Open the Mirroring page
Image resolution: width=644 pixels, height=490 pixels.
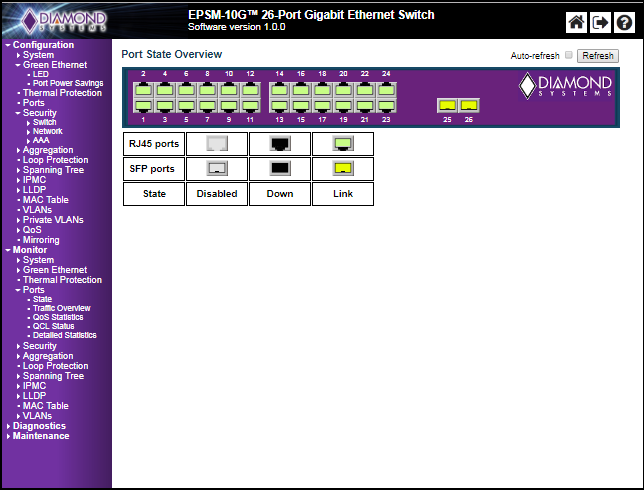pos(41,240)
